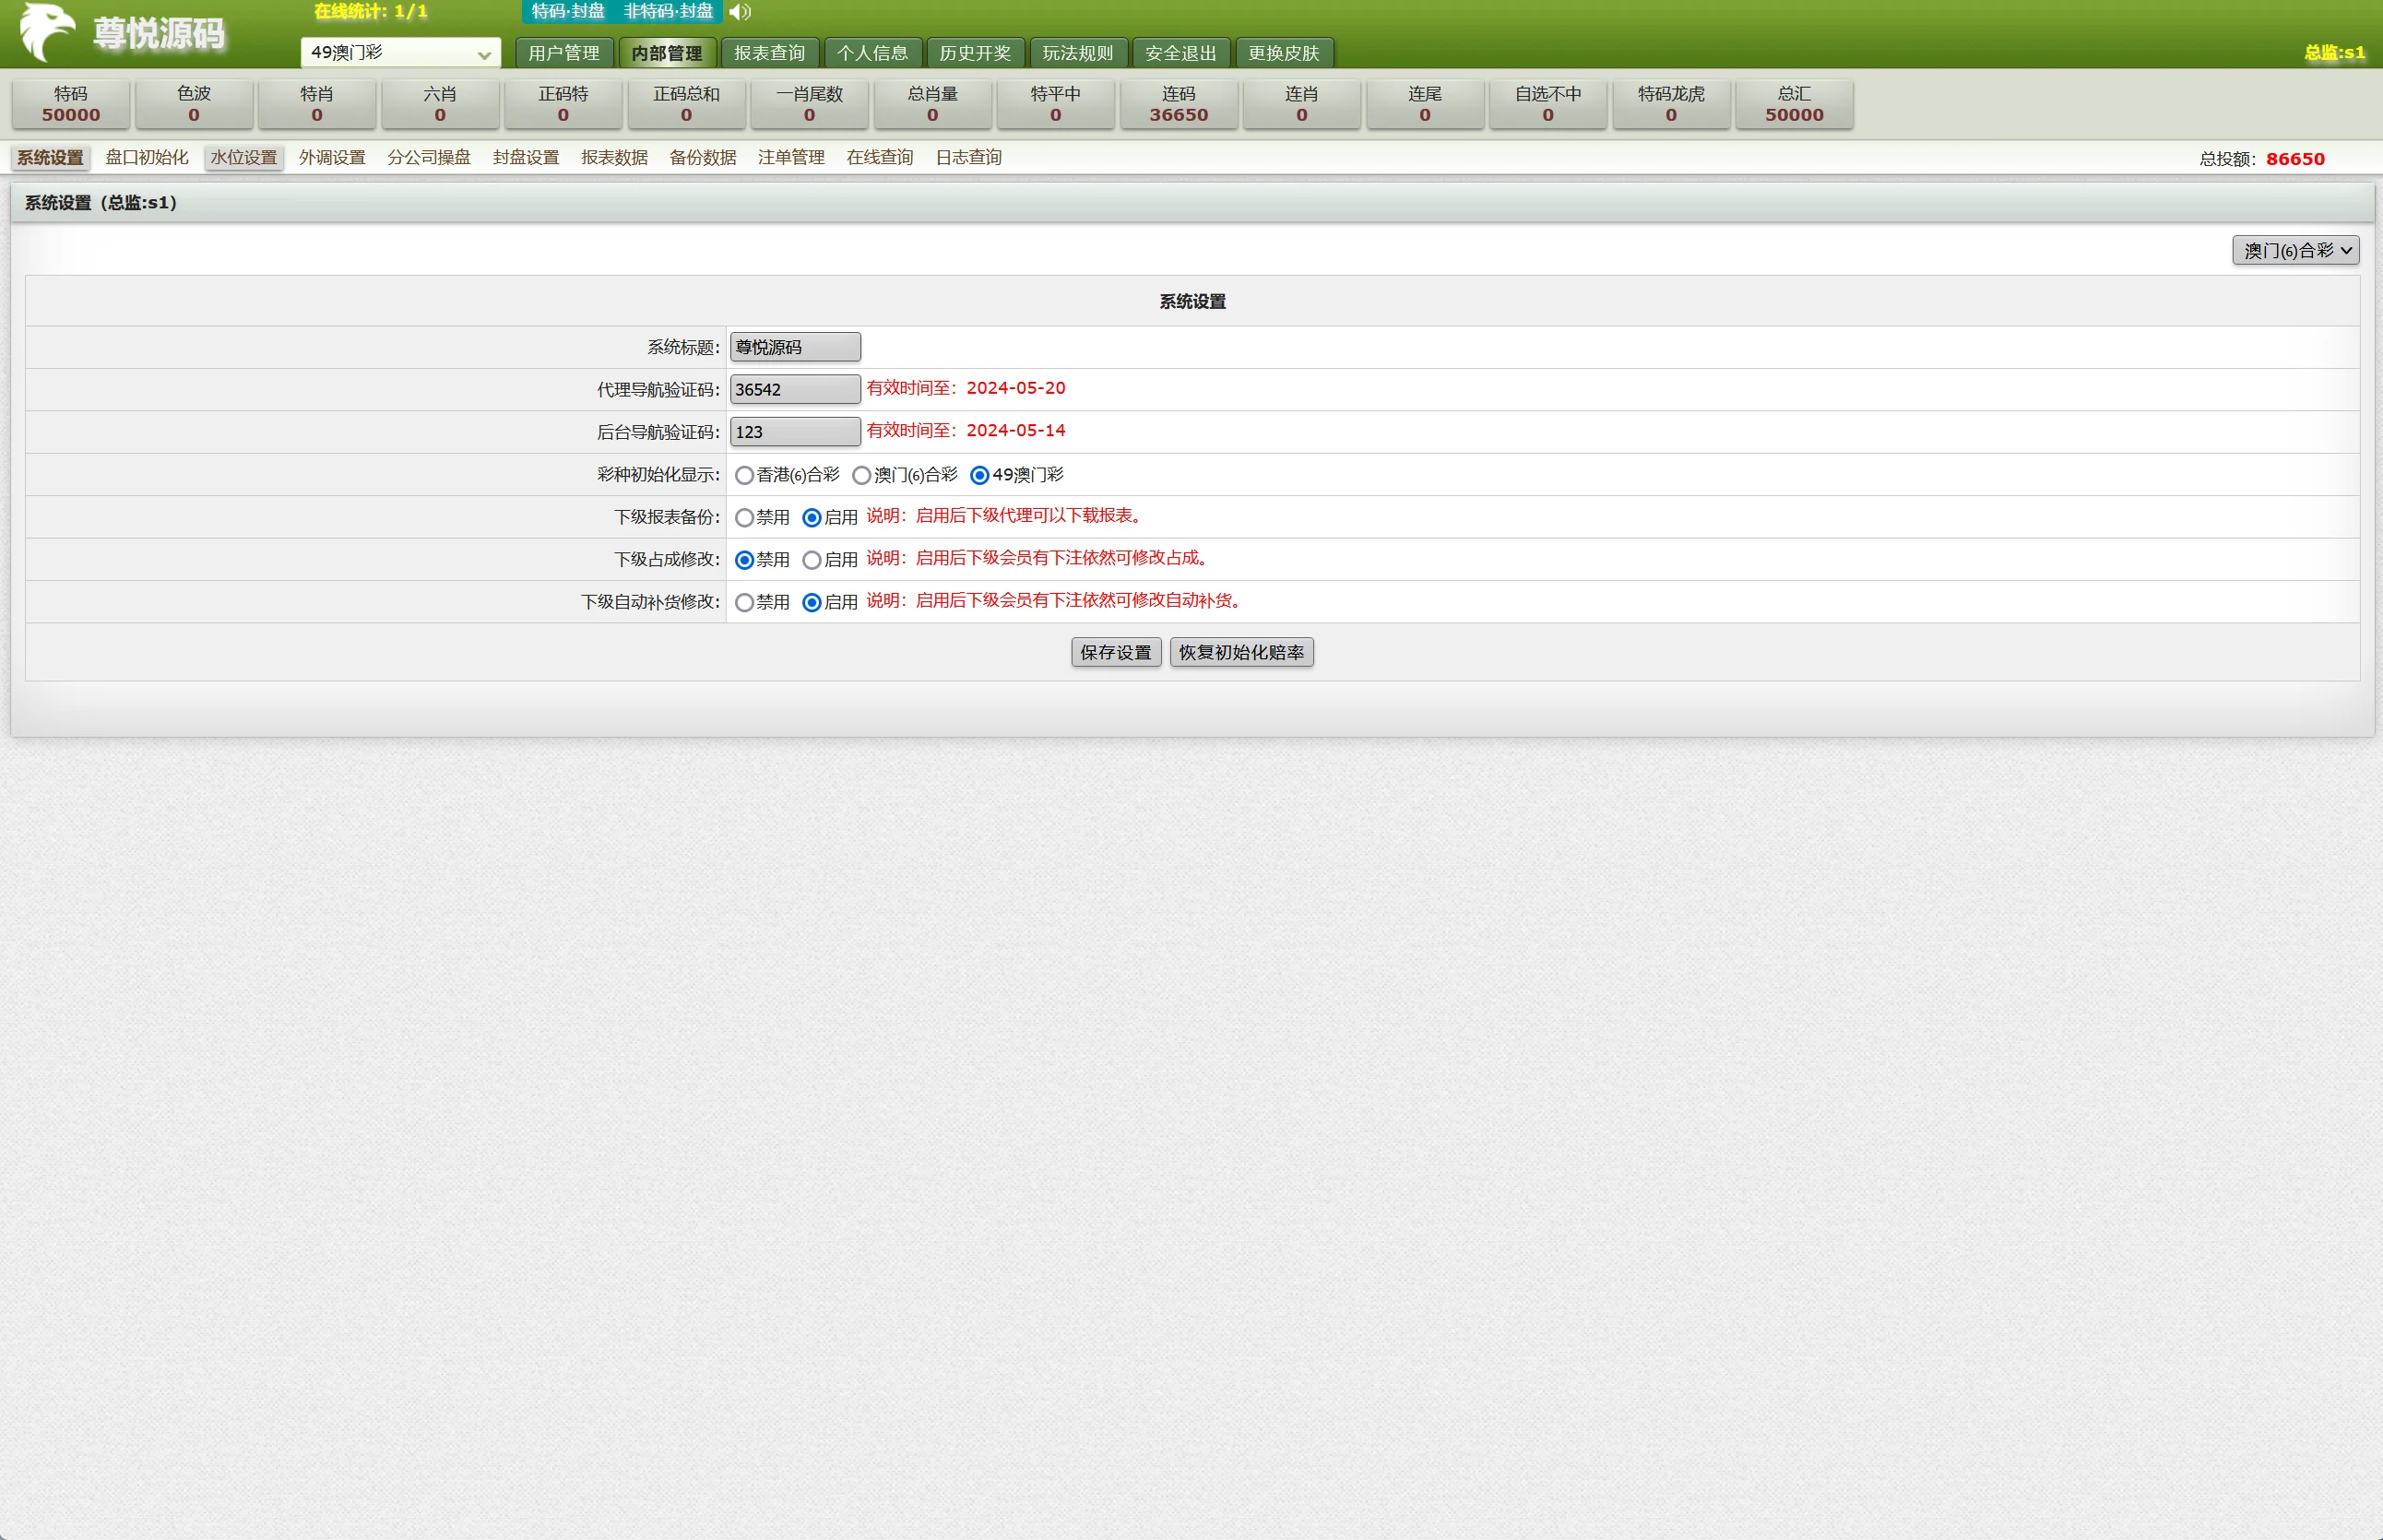
Task: Click the speaker sound icon
Action: point(740,12)
